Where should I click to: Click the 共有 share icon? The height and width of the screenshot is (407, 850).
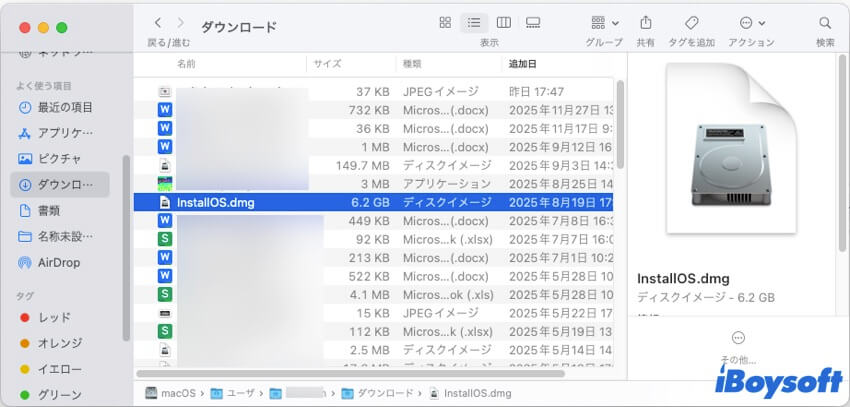645,23
